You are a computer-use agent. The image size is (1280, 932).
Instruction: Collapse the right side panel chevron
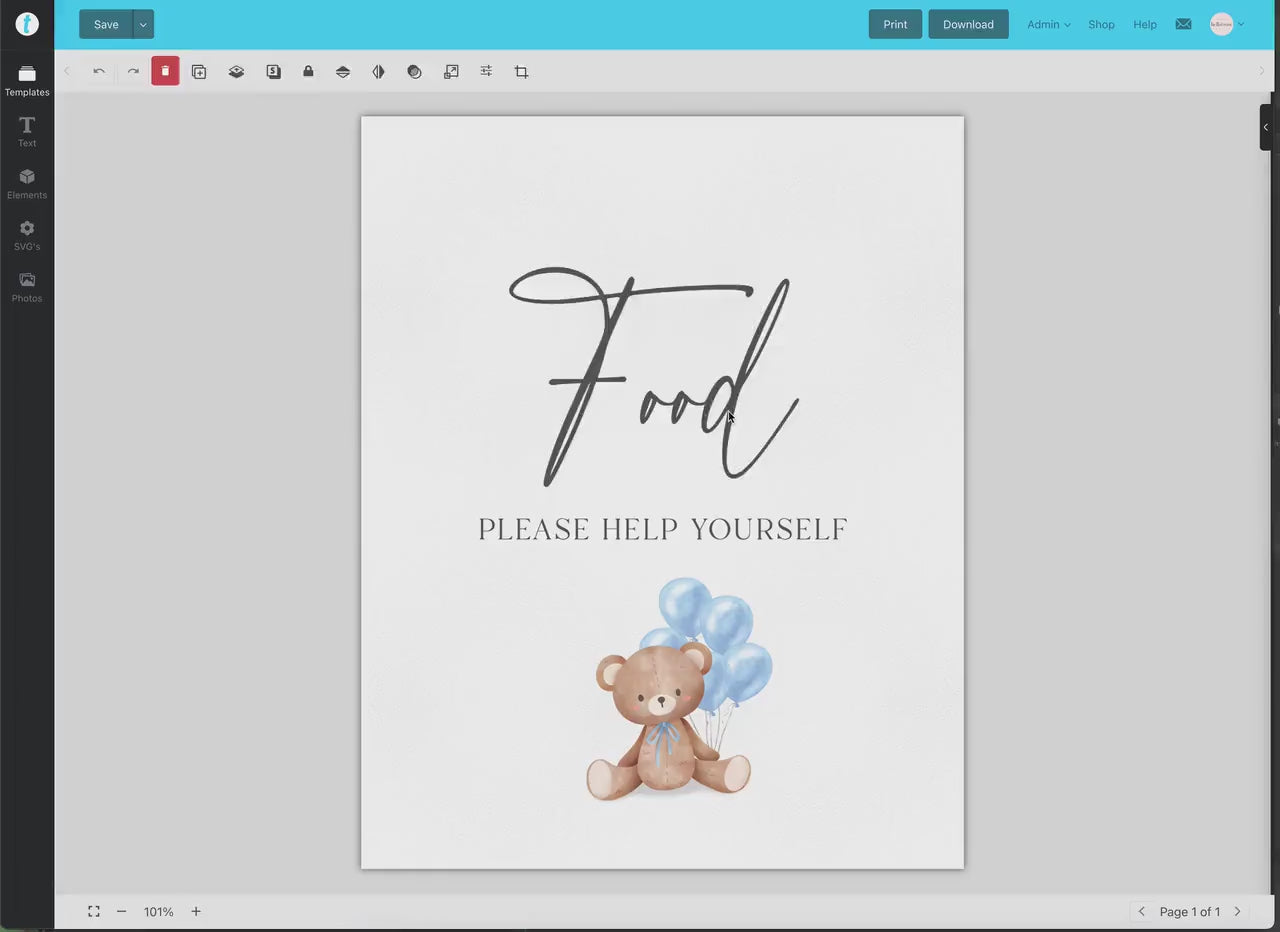click(x=1265, y=127)
